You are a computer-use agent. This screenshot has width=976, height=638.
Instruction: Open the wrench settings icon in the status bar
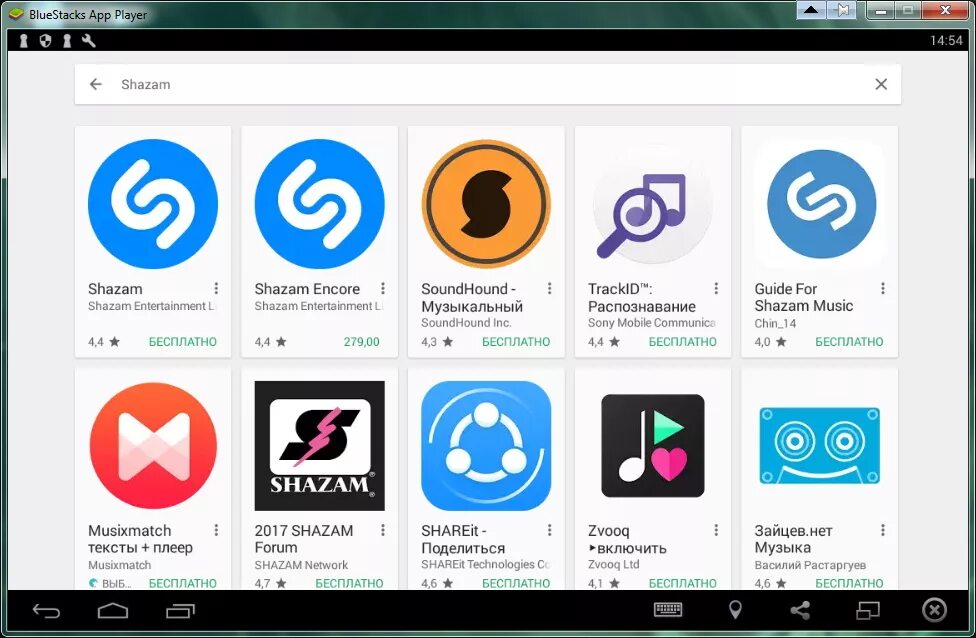coord(88,41)
